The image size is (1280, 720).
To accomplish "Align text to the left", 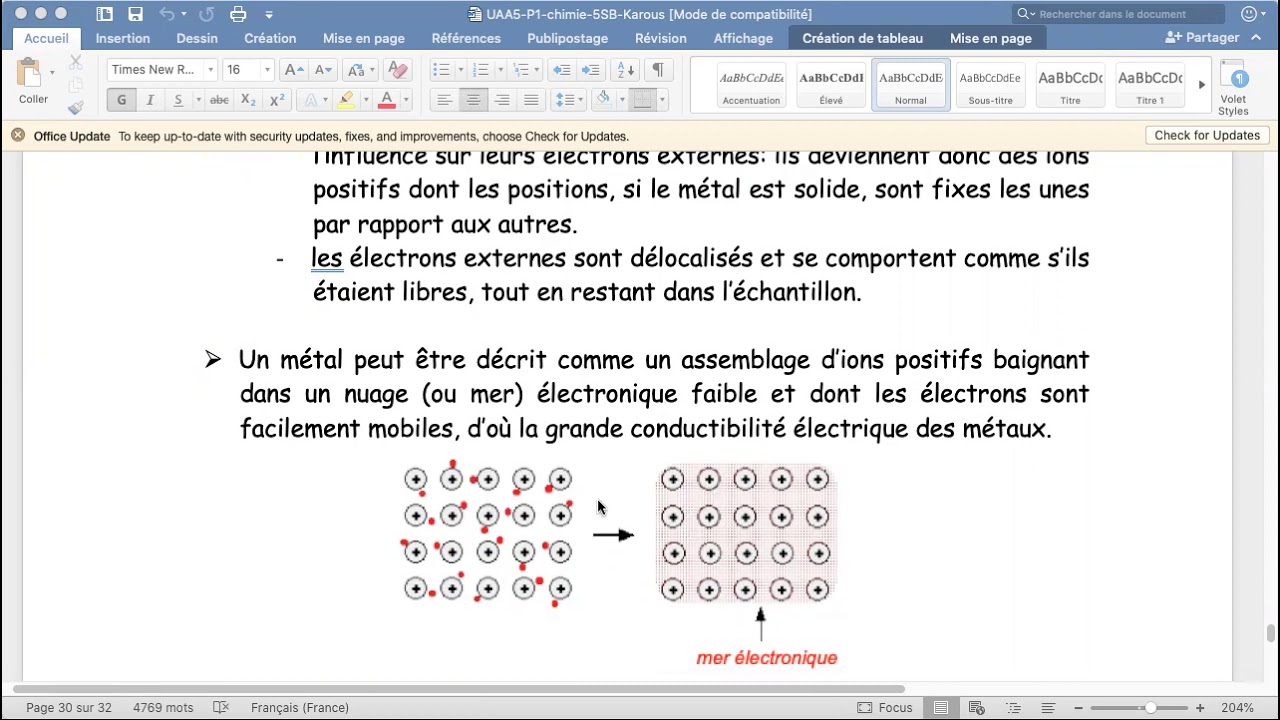I will coord(444,100).
